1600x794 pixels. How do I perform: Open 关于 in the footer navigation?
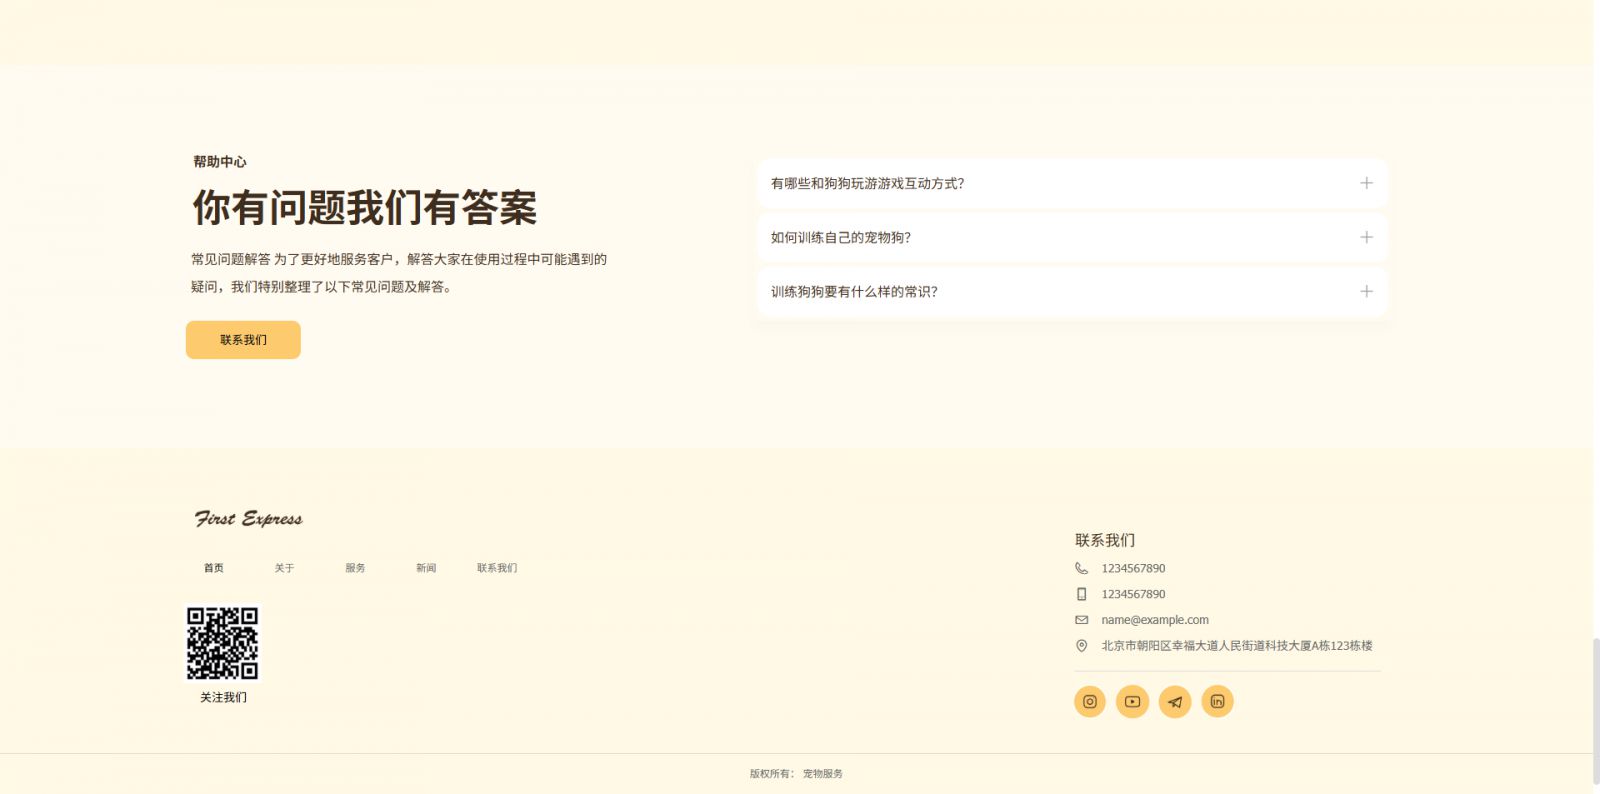coord(285,568)
